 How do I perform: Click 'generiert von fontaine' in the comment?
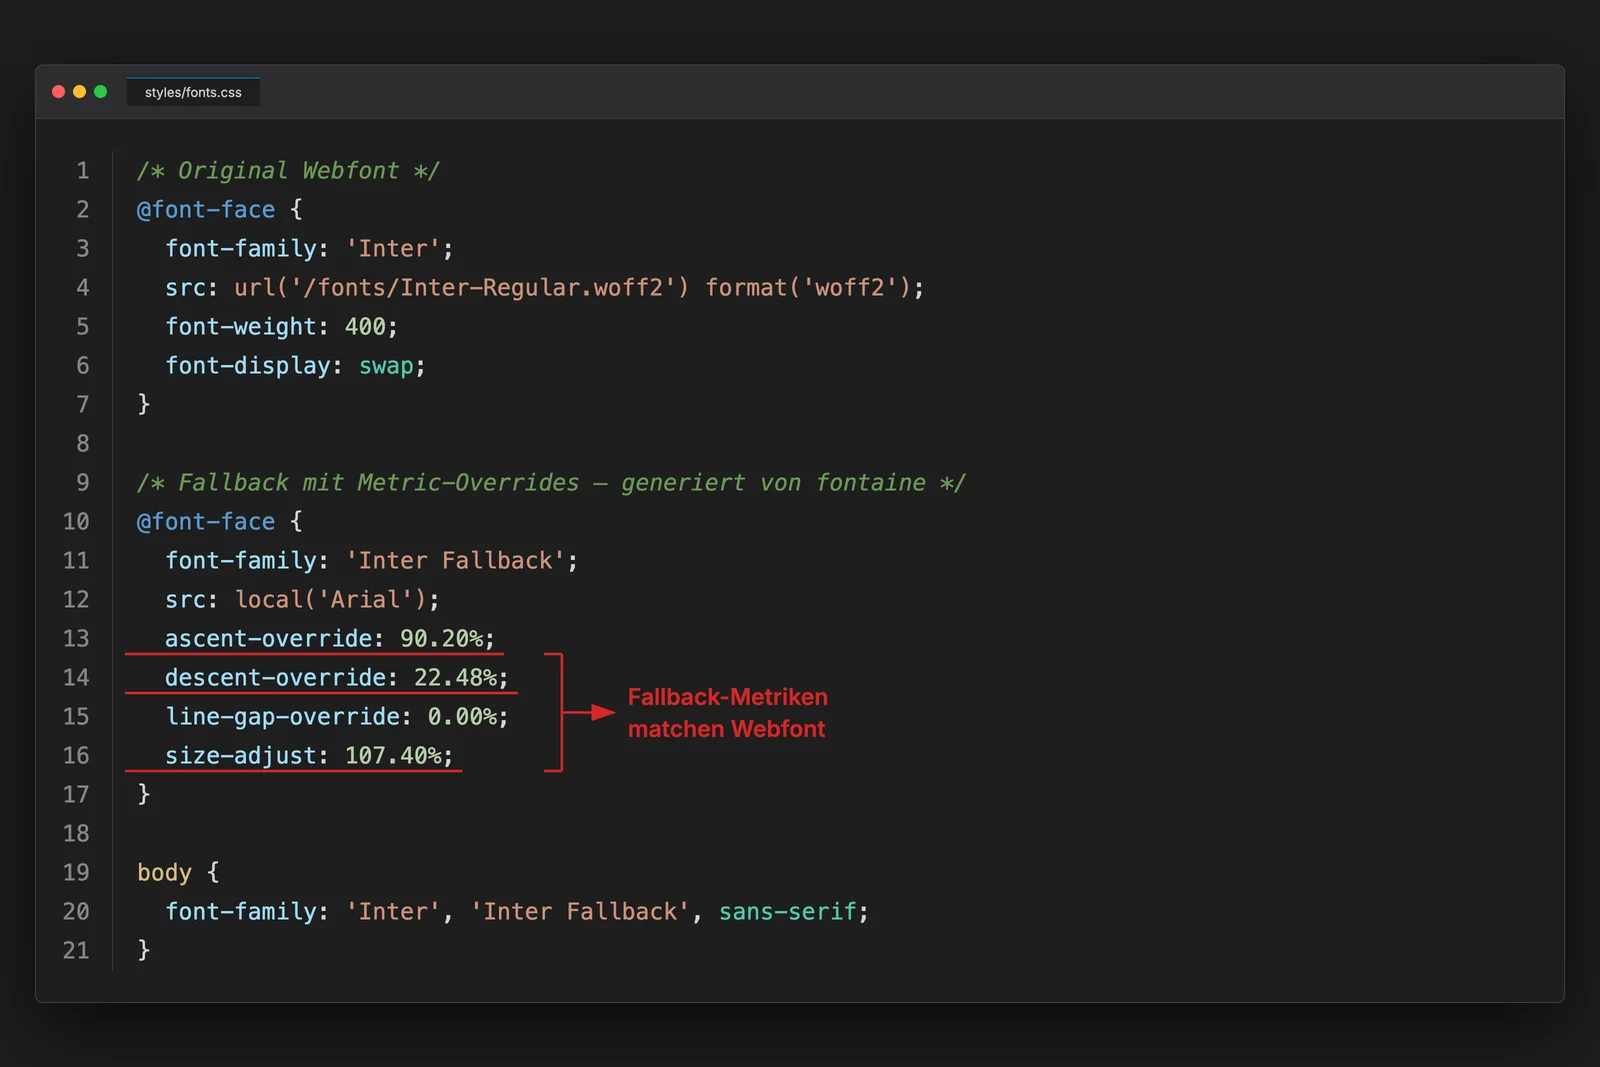773,483
